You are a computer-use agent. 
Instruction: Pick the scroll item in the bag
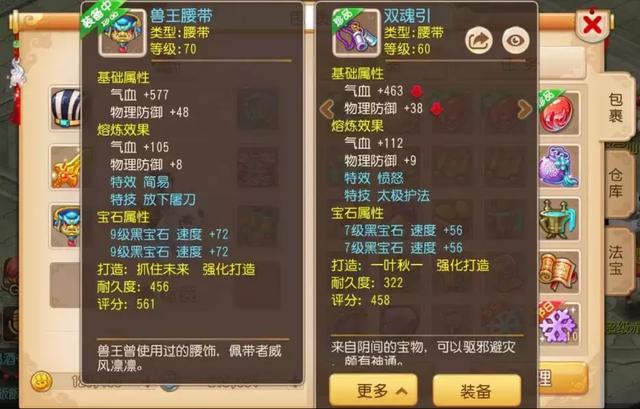click(x=558, y=273)
